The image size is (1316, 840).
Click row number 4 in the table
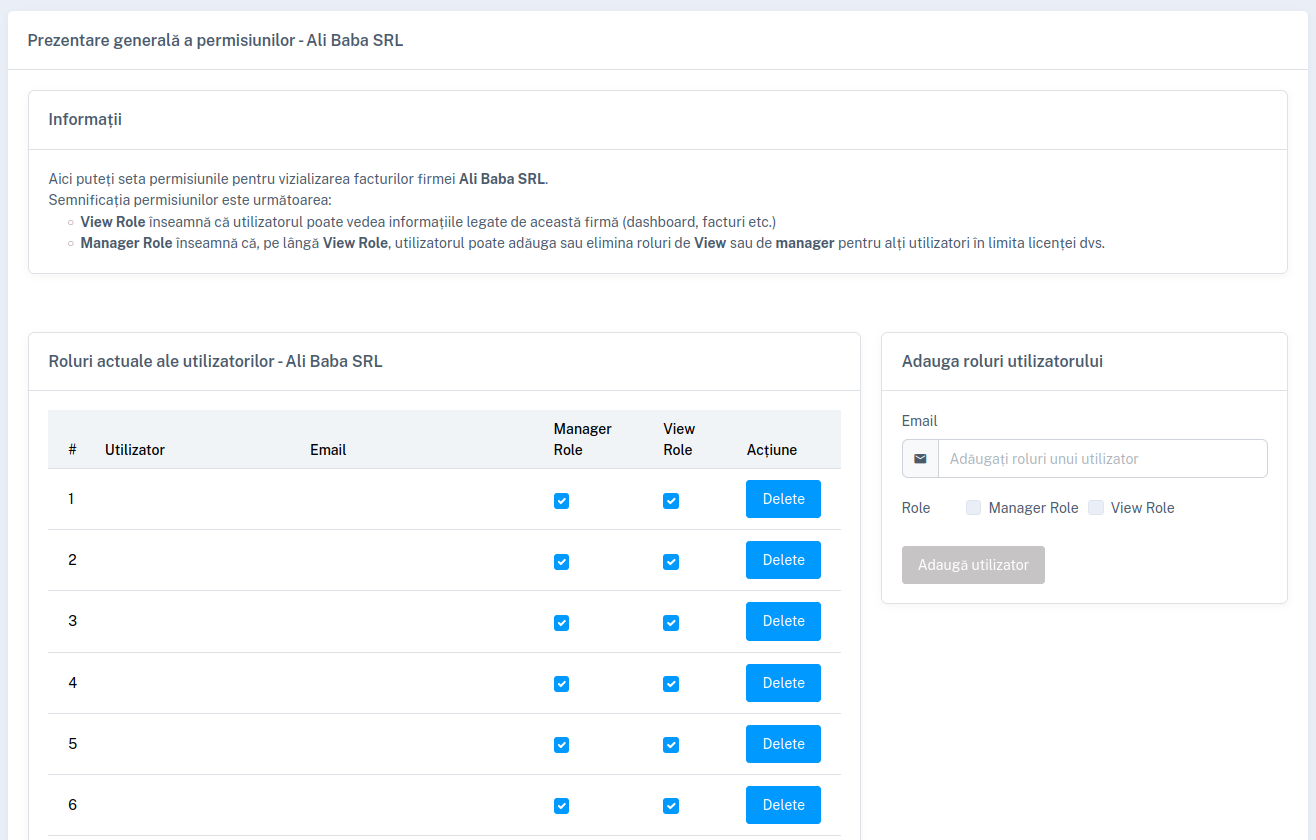tap(72, 683)
